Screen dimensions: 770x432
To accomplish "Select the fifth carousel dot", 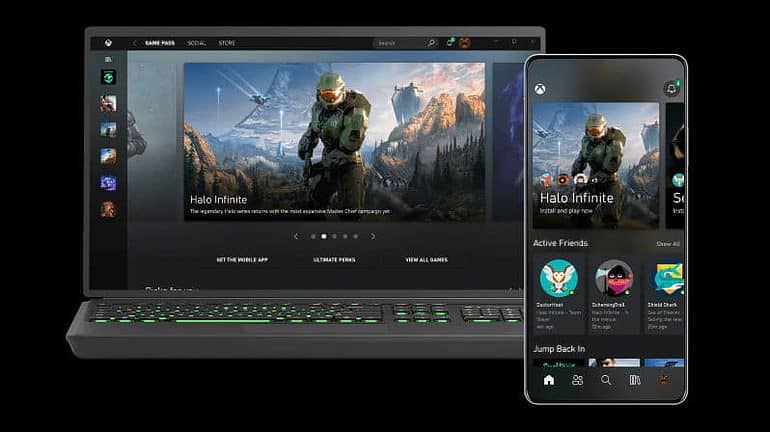I will coord(356,237).
